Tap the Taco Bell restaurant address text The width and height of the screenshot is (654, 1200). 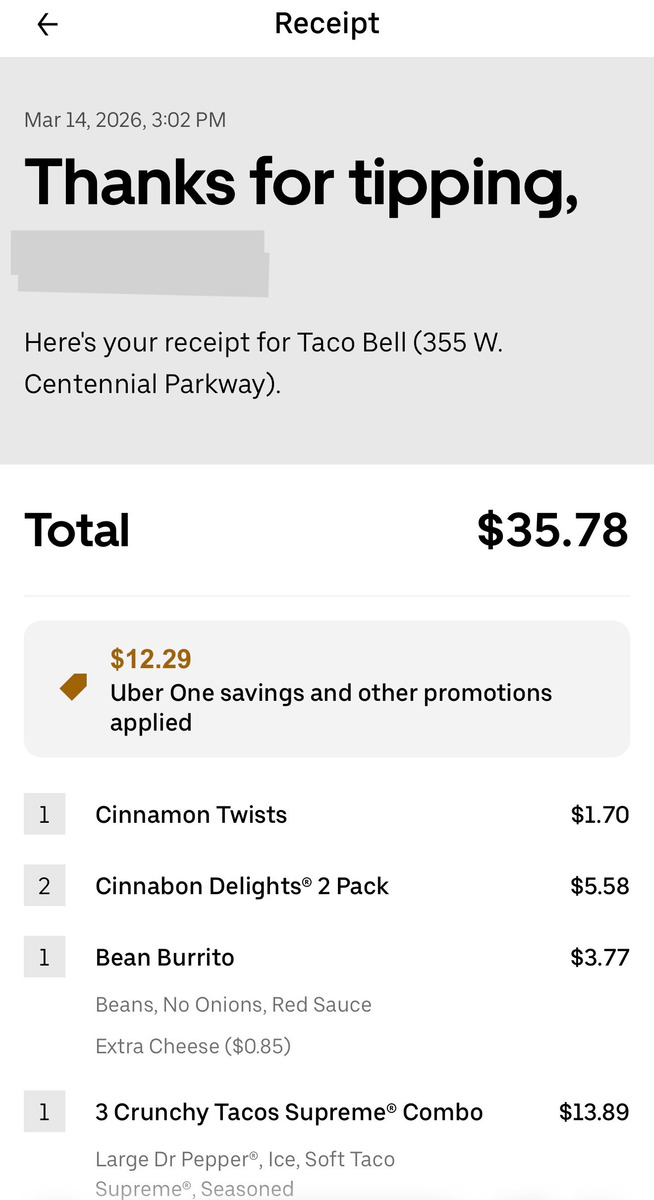264,363
